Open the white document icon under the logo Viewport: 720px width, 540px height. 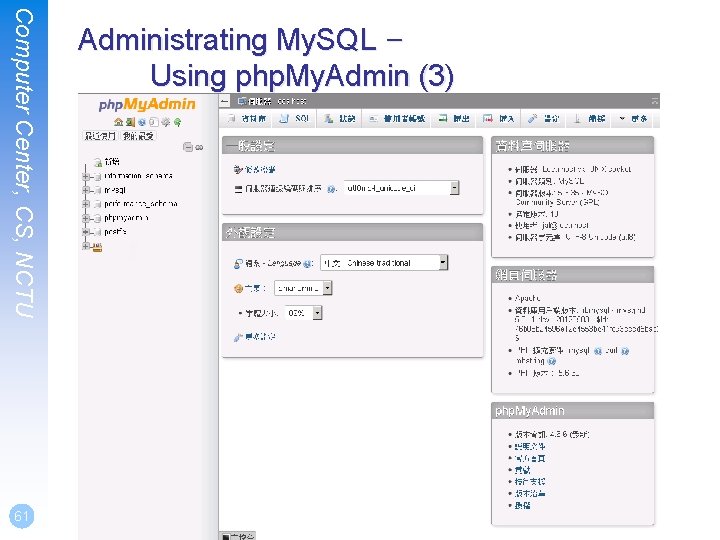pyautogui.click(x=154, y=122)
